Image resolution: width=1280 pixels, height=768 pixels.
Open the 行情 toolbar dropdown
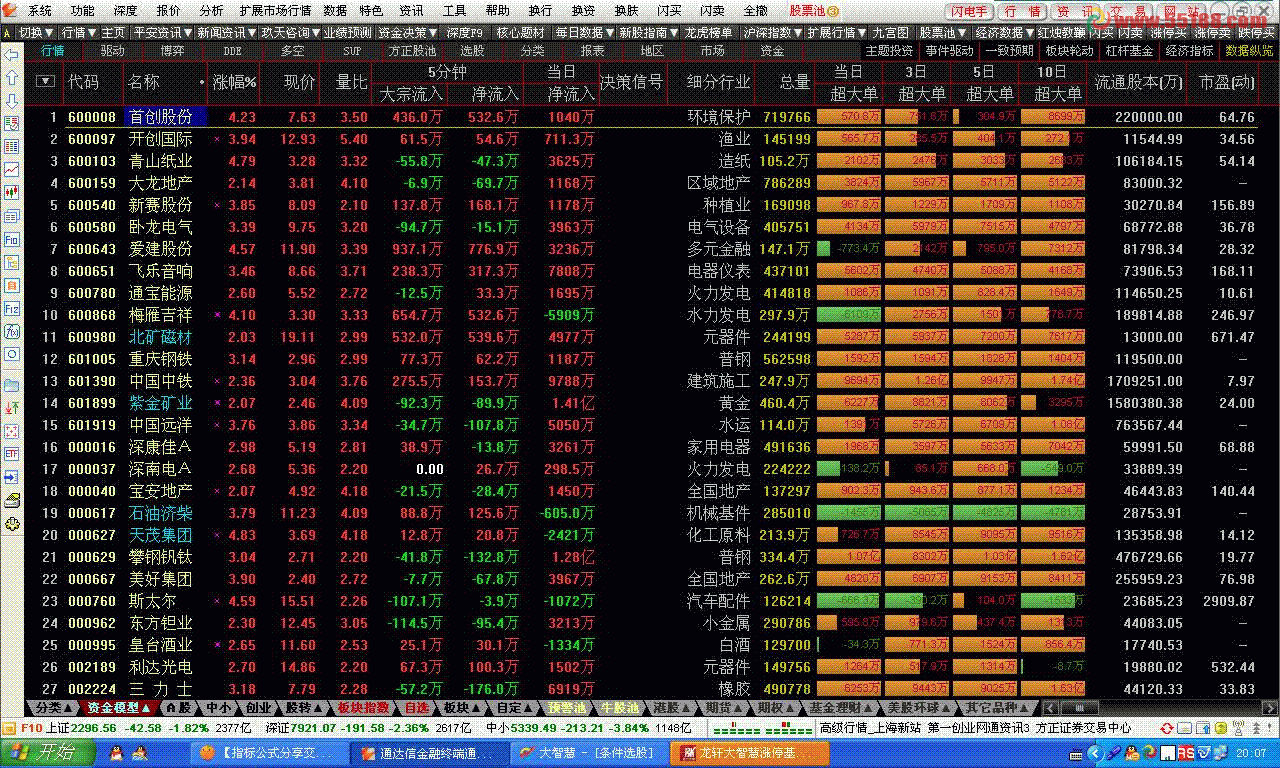coord(79,32)
